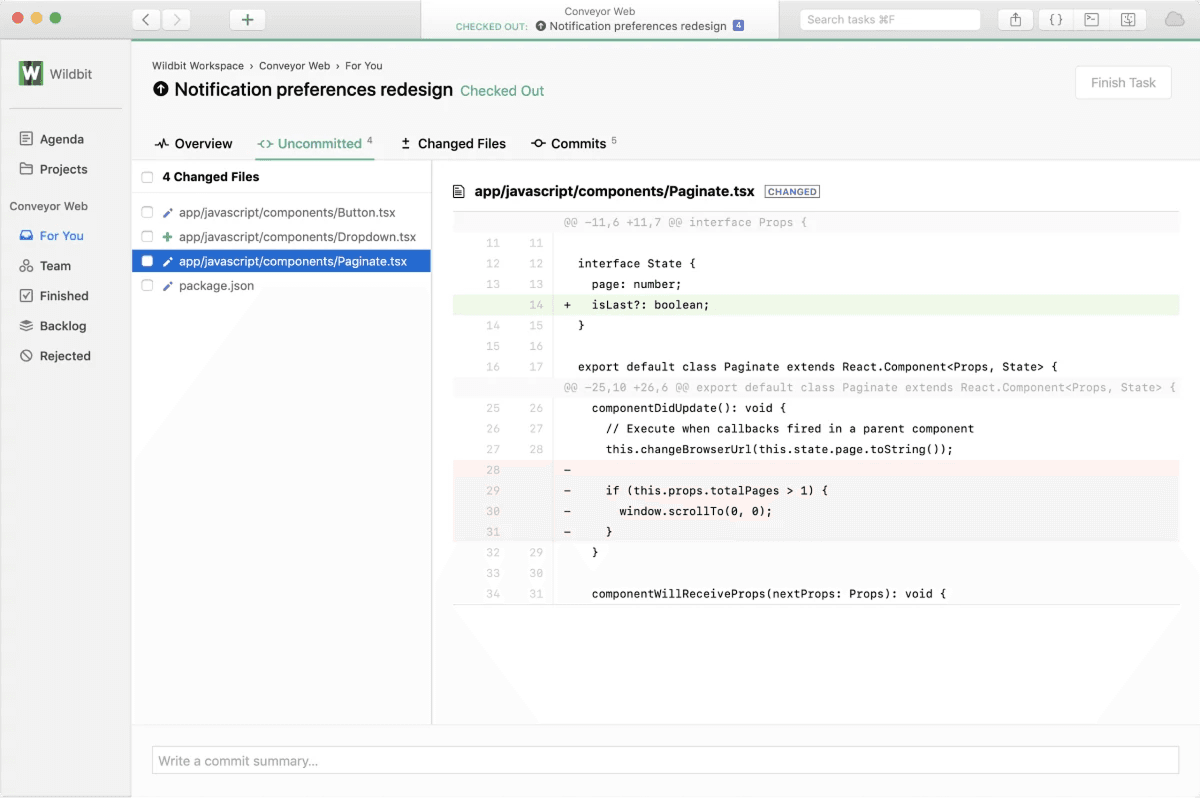Open the Backlog section
Image resolution: width=1200 pixels, height=798 pixels.
tap(53, 326)
